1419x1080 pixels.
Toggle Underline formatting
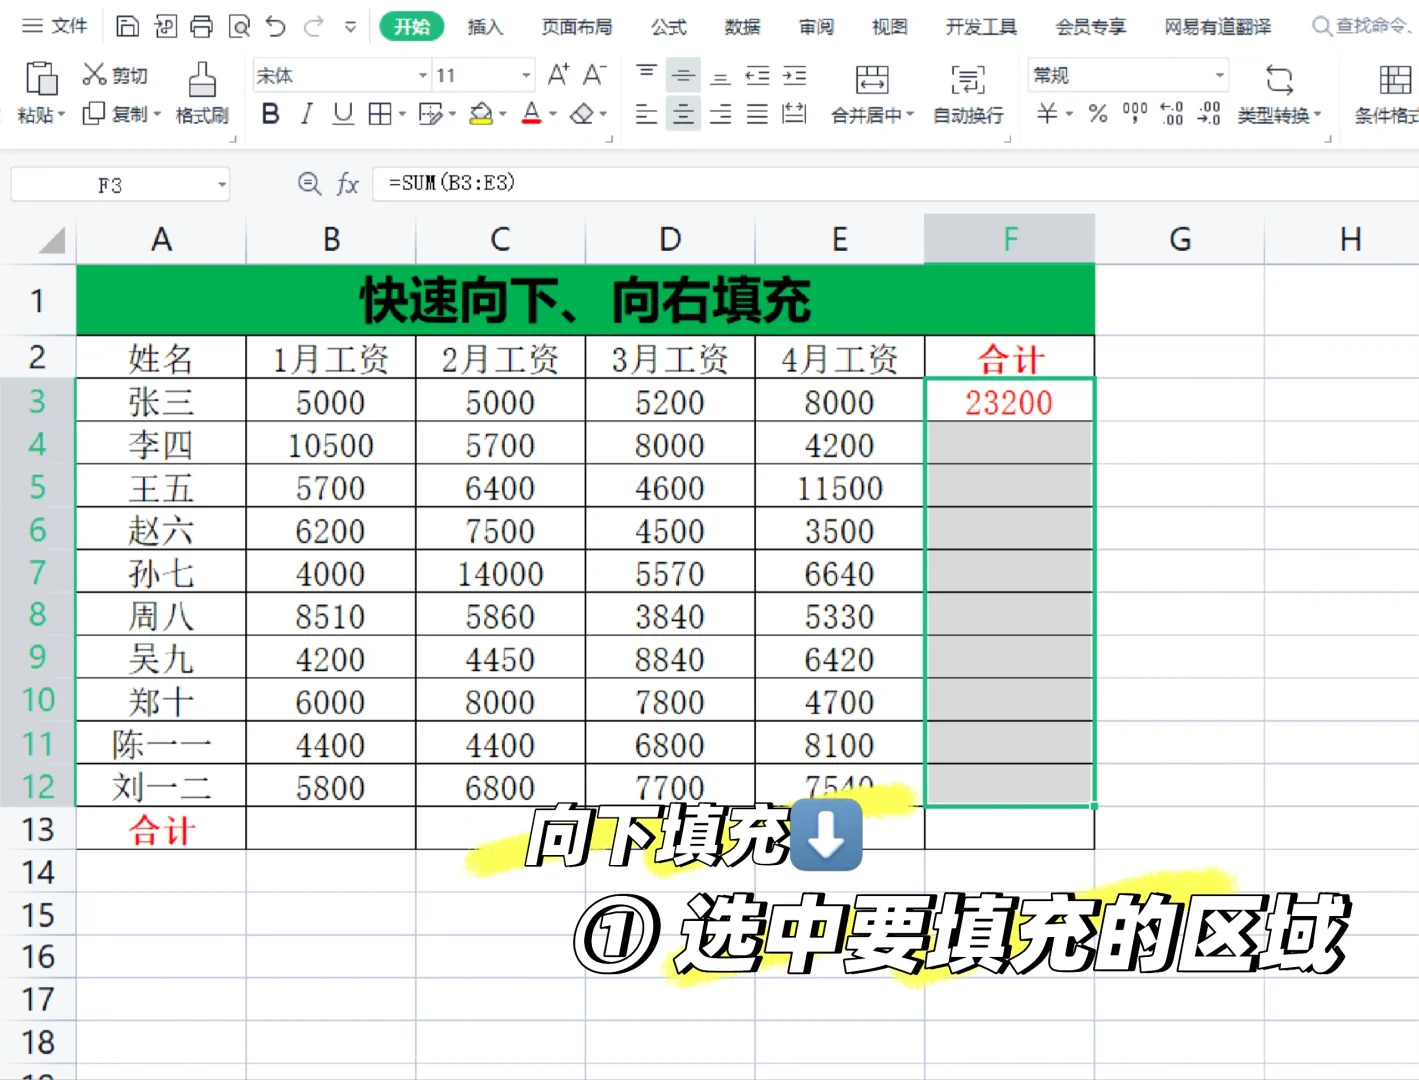342,114
